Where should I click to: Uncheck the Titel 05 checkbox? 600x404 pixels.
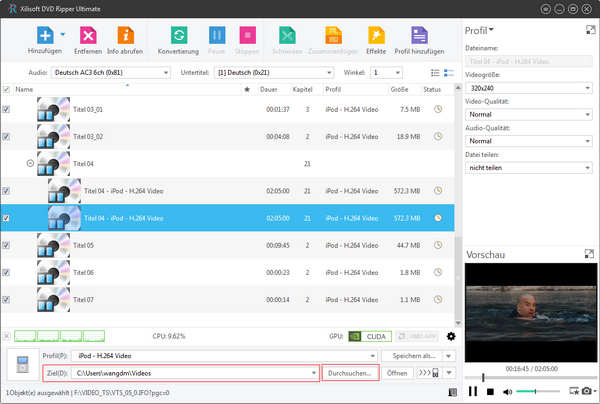(6, 245)
